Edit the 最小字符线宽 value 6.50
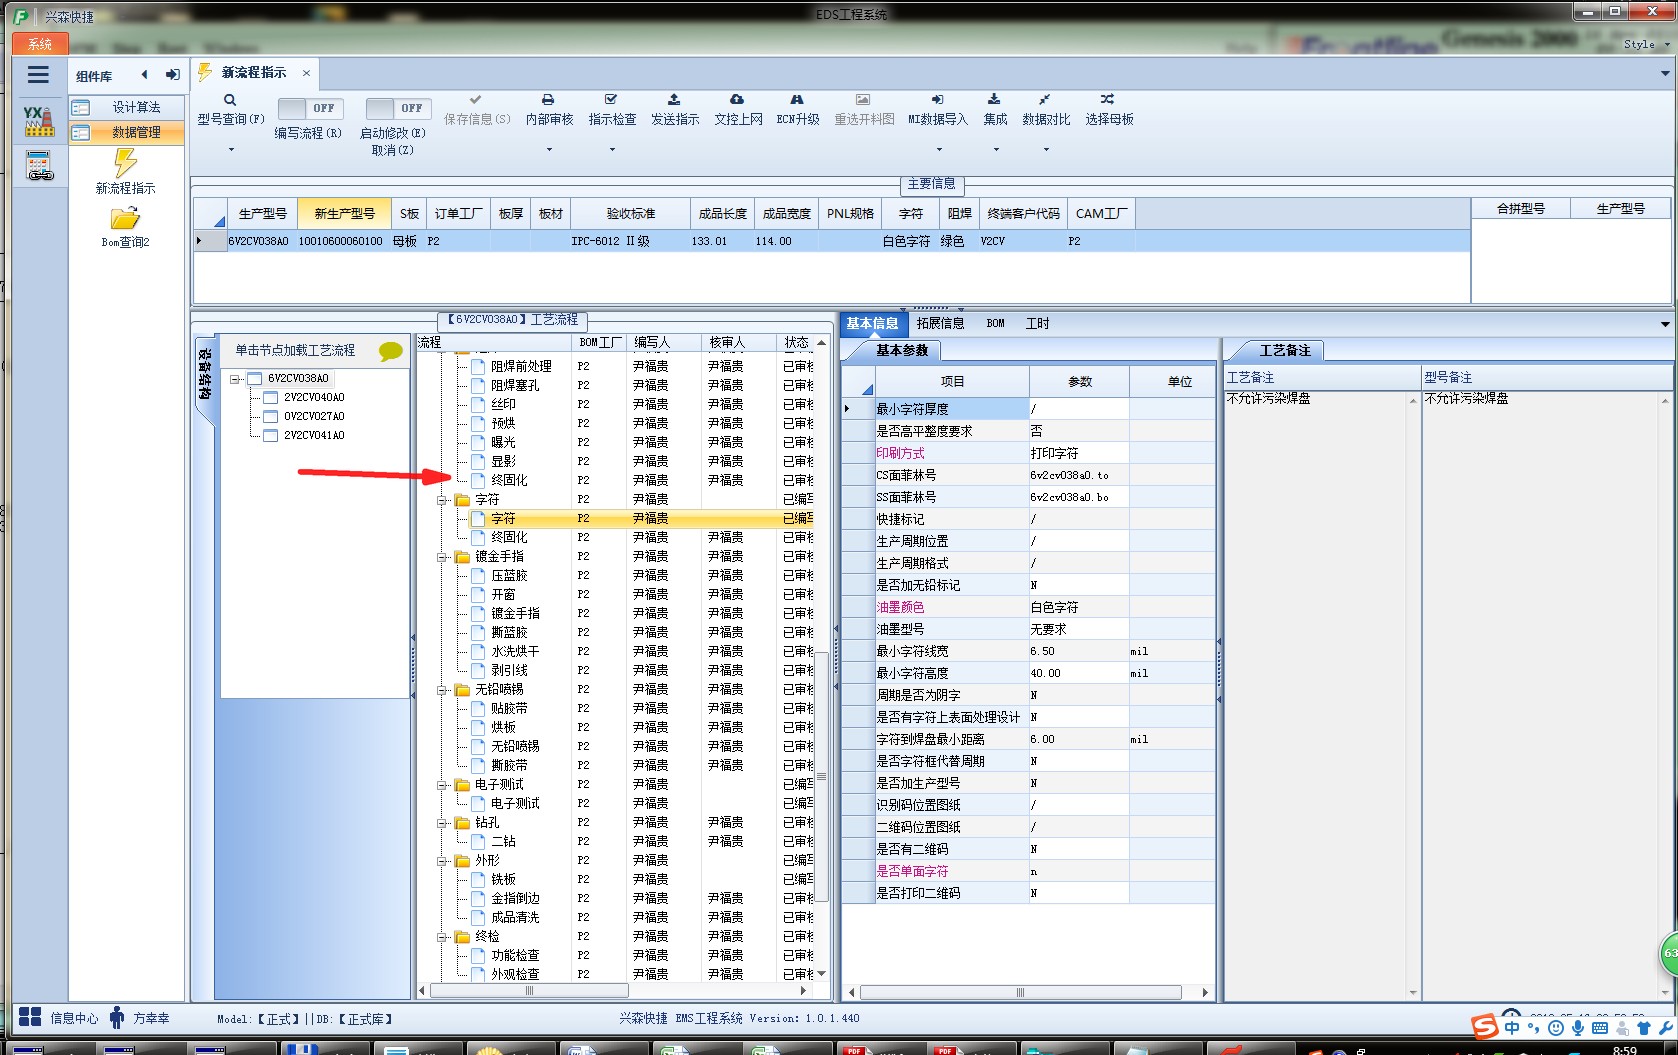1678x1055 pixels. pyautogui.click(x=1079, y=651)
